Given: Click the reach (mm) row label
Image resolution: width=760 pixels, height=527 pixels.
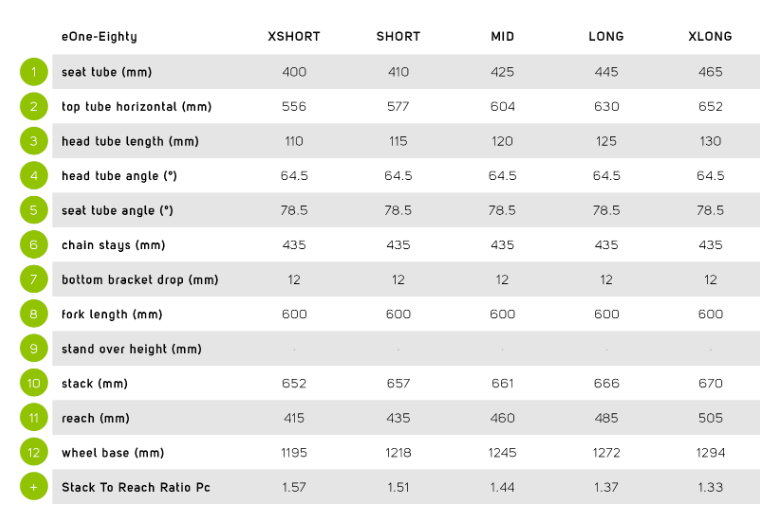Looking at the screenshot, I should point(95,418).
